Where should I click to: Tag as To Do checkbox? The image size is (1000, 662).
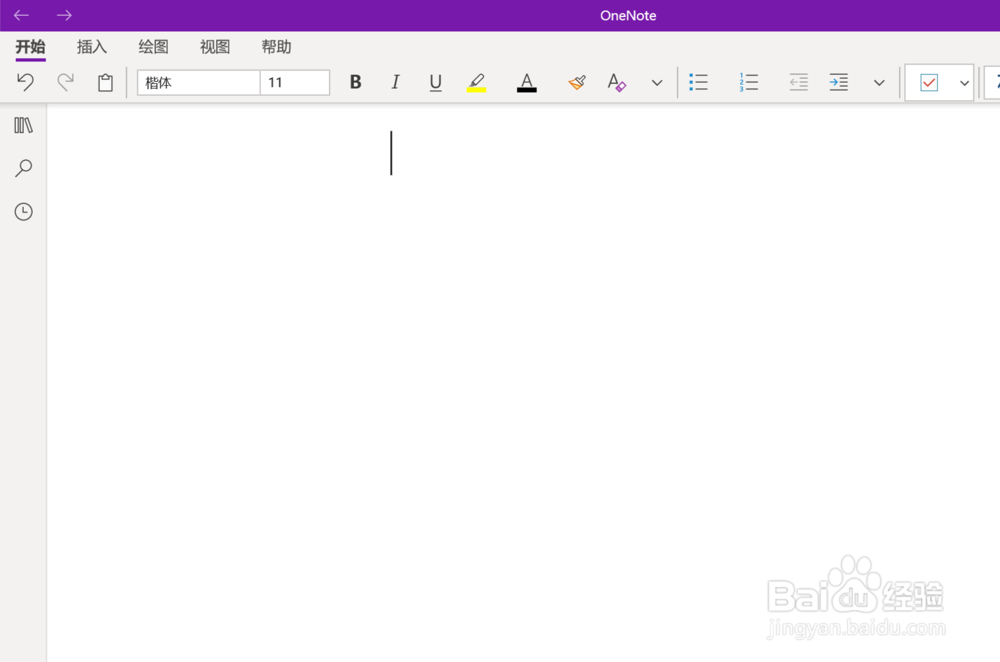(x=929, y=82)
